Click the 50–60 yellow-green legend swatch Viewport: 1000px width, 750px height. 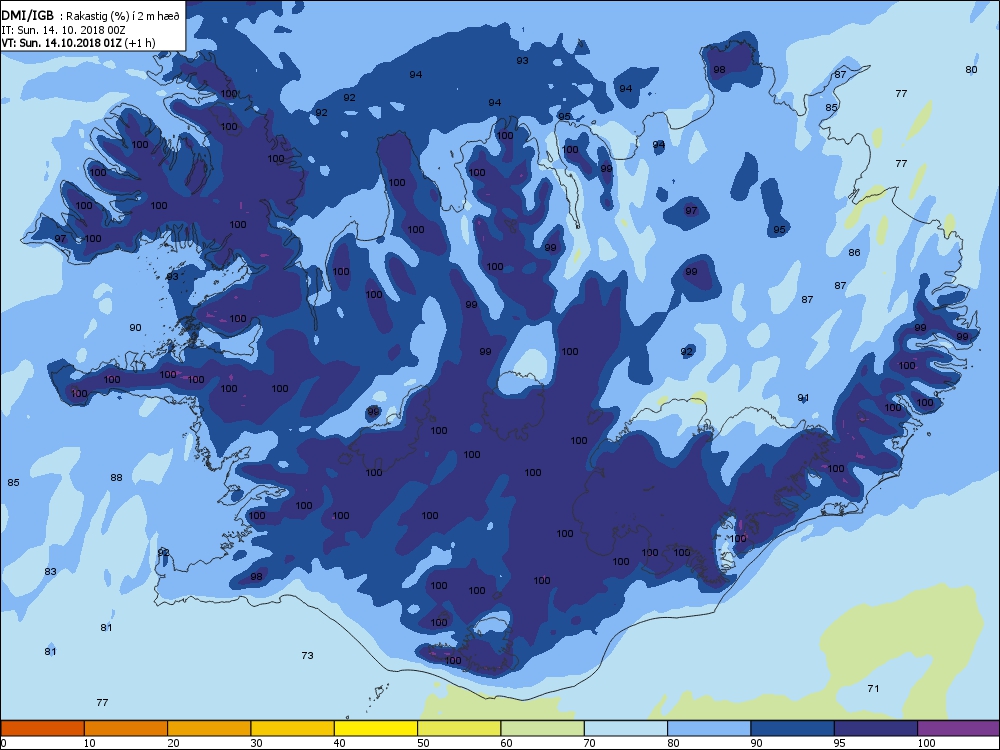pos(459,728)
